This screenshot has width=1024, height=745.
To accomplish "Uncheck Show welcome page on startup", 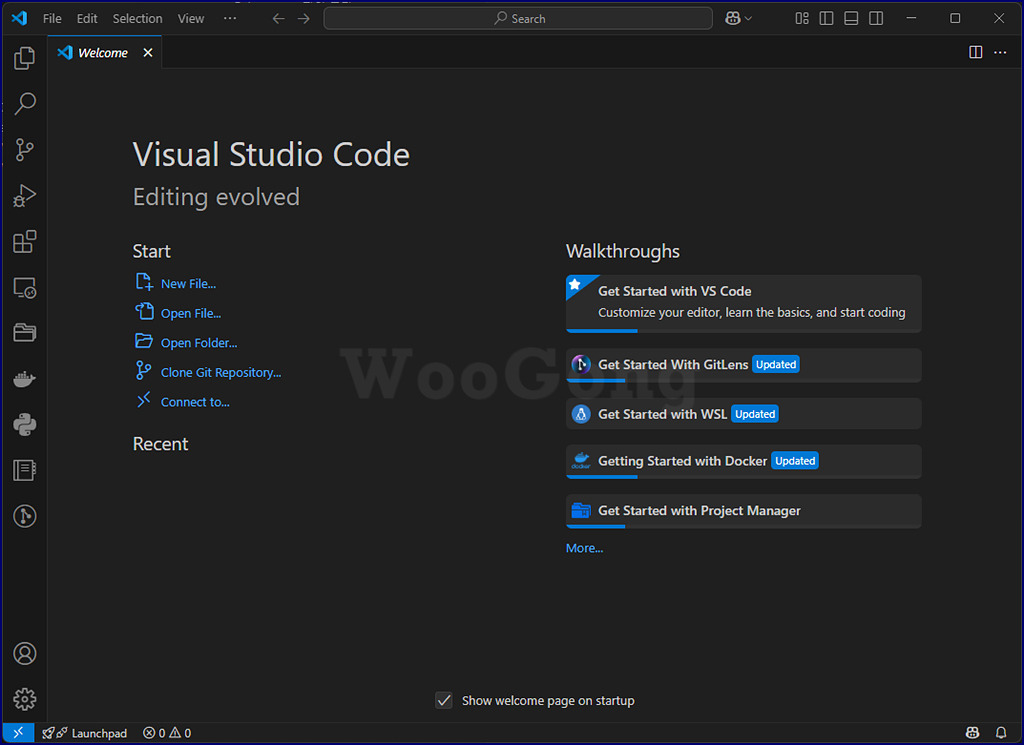I will [444, 701].
